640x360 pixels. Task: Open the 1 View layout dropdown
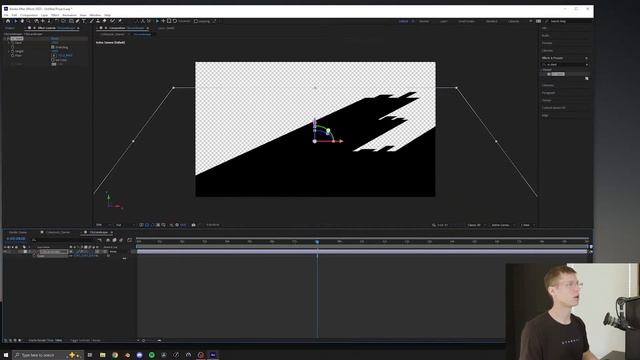[x=527, y=225]
